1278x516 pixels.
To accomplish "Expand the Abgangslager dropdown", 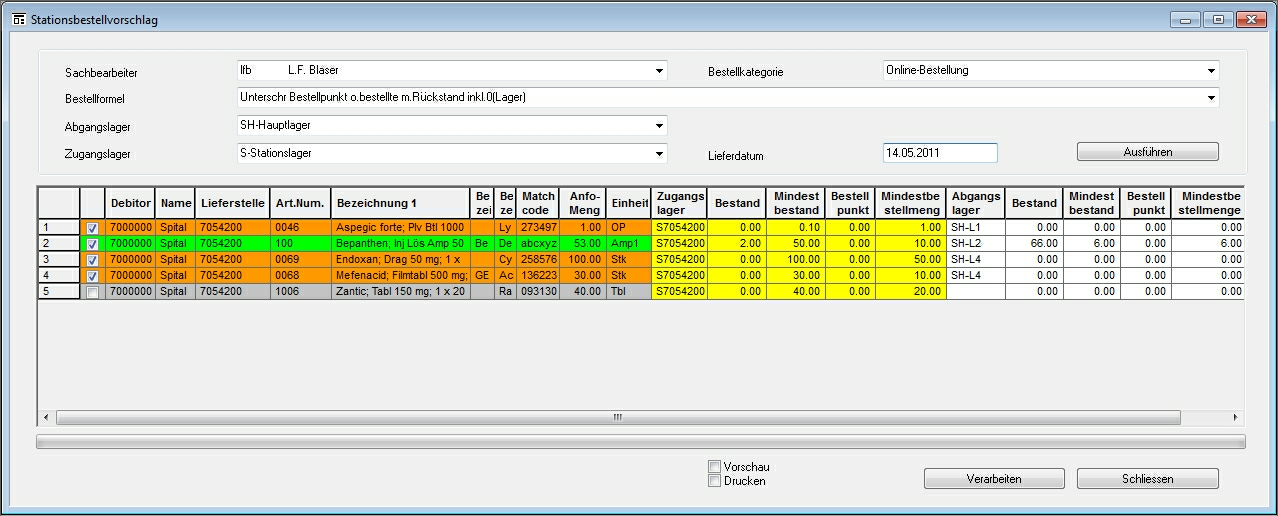I will [x=659, y=126].
